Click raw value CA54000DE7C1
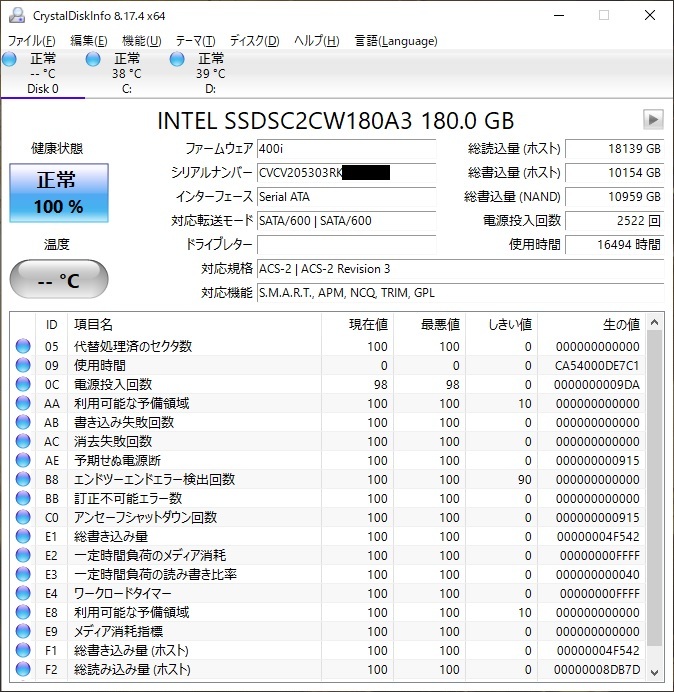Viewport: 674px width, 692px height. pos(597,365)
